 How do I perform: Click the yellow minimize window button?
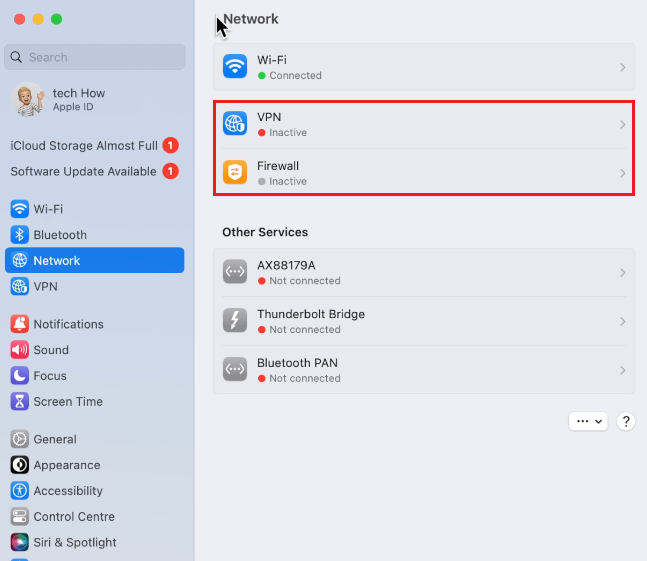pyautogui.click(x=38, y=19)
